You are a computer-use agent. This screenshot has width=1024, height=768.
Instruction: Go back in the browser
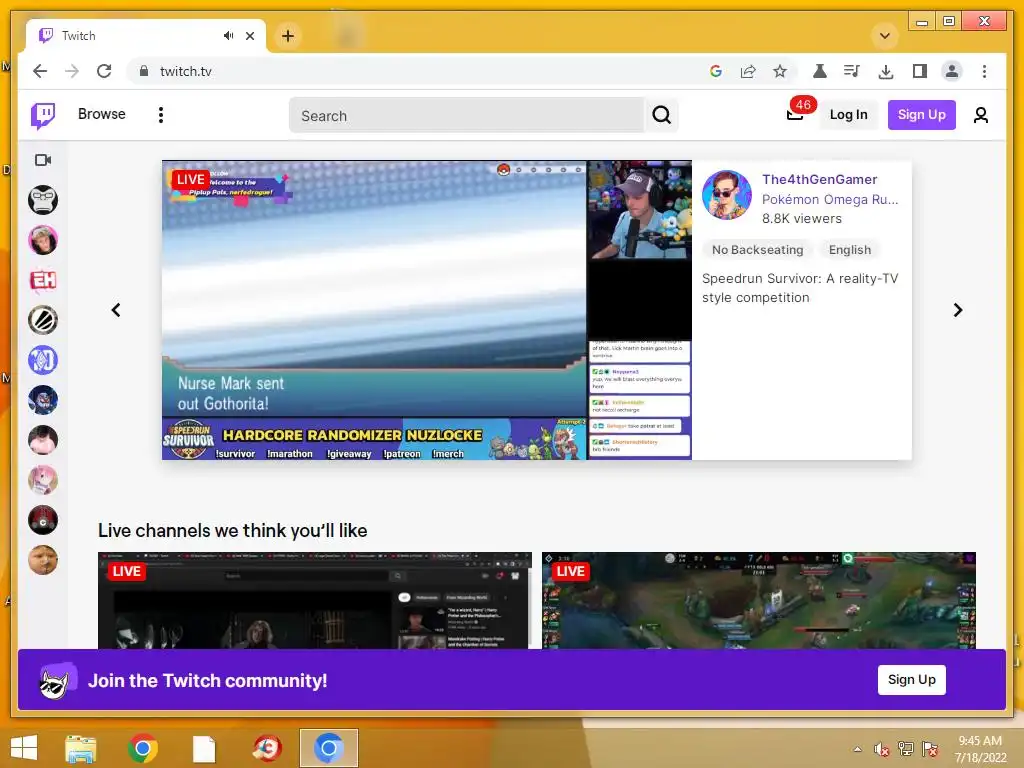(40, 71)
